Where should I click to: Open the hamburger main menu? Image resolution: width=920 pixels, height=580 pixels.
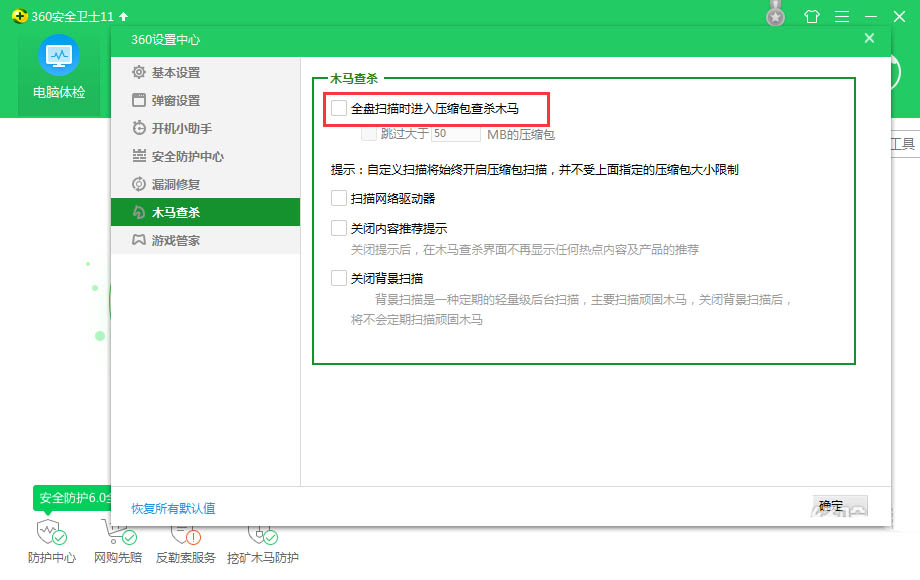[841, 16]
